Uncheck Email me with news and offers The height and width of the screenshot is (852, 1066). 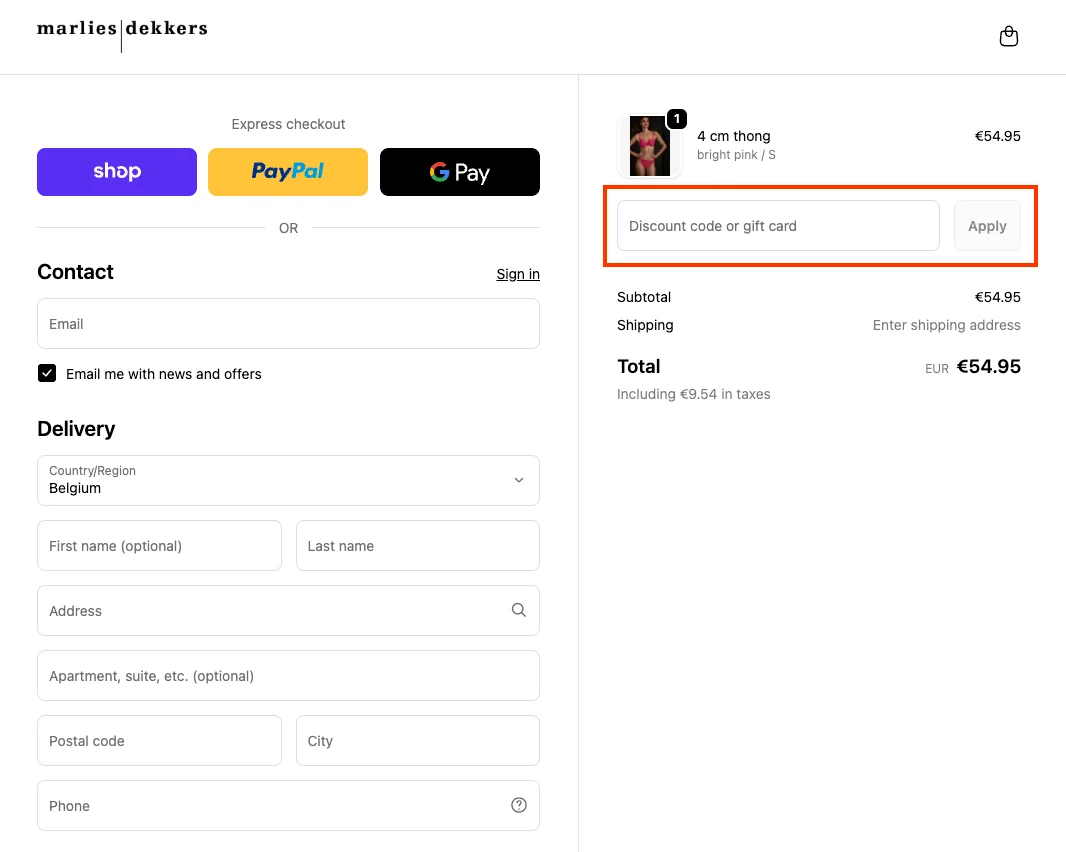pyautogui.click(x=47, y=373)
